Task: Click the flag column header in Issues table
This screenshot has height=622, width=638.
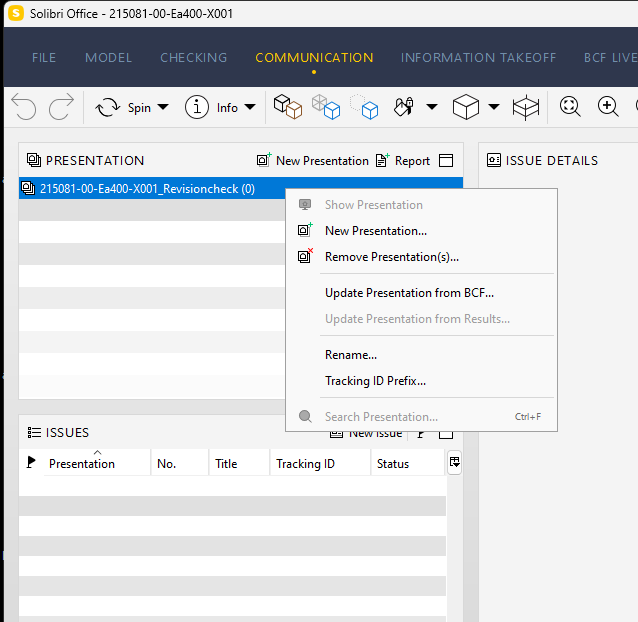Action: coord(31,463)
